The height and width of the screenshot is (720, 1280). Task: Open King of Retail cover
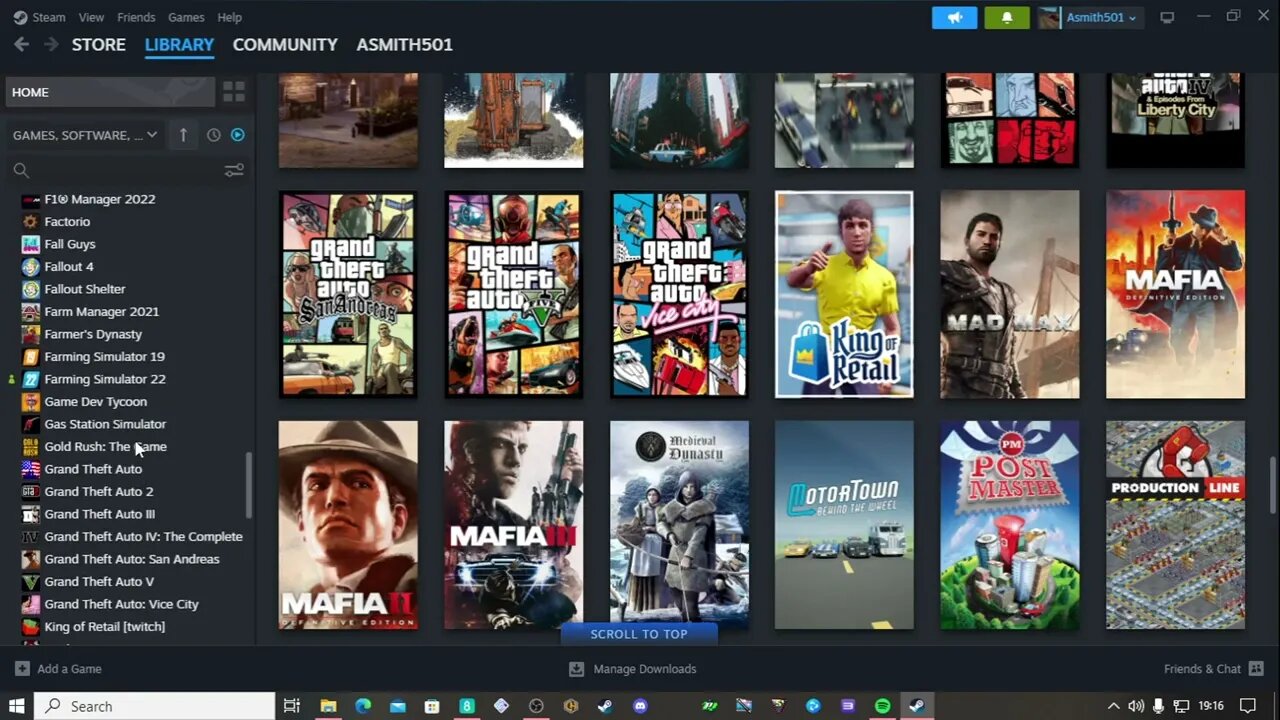pos(844,294)
